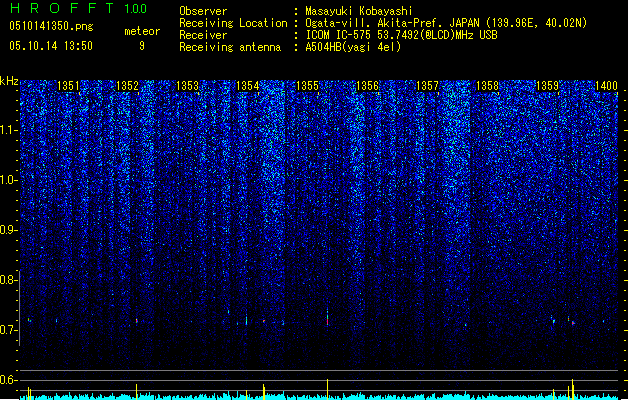629x400 pixels.
Task: Click the red meteor echo near 1352
Action: point(137,321)
